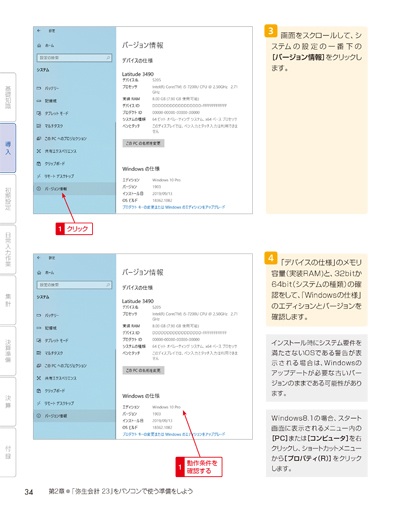Open product key upgrade link in lower window

(x=174, y=434)
